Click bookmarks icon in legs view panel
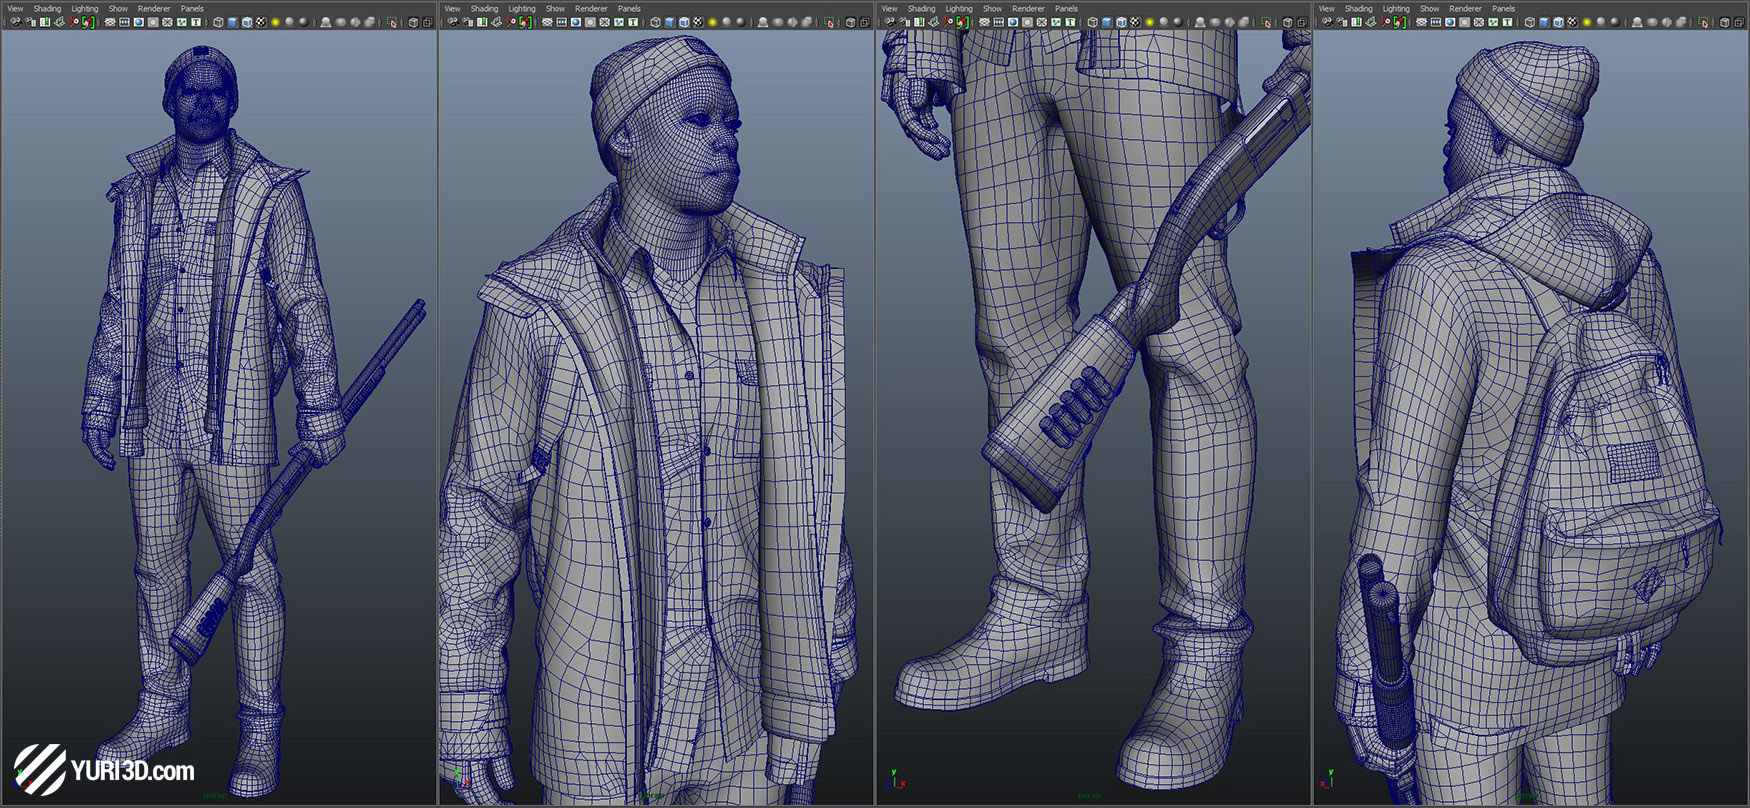Image resolution: width=1750 pixels, height=808 pixels. click(919, 22)
